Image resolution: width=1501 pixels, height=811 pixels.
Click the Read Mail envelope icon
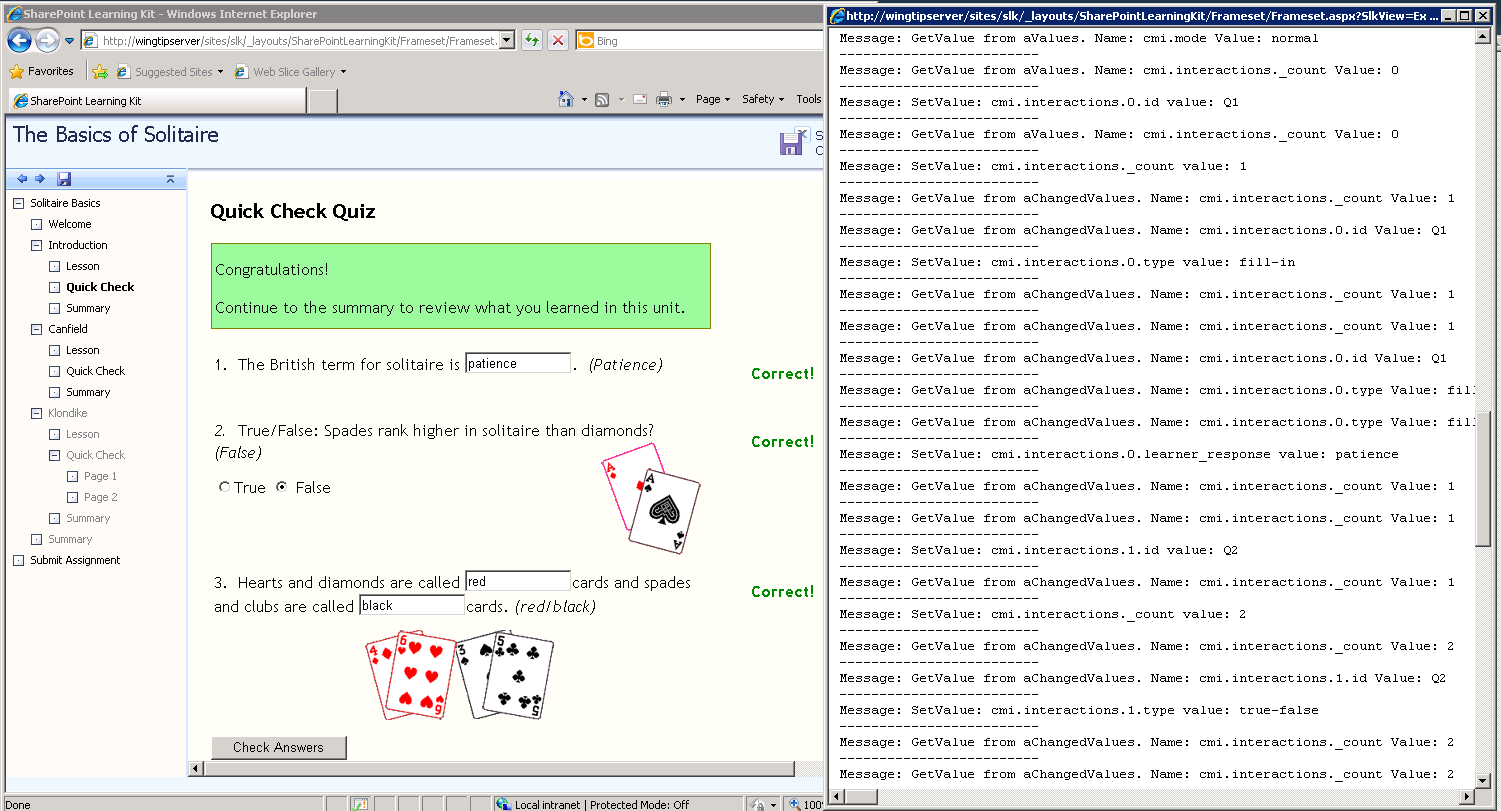pos(640,99)
